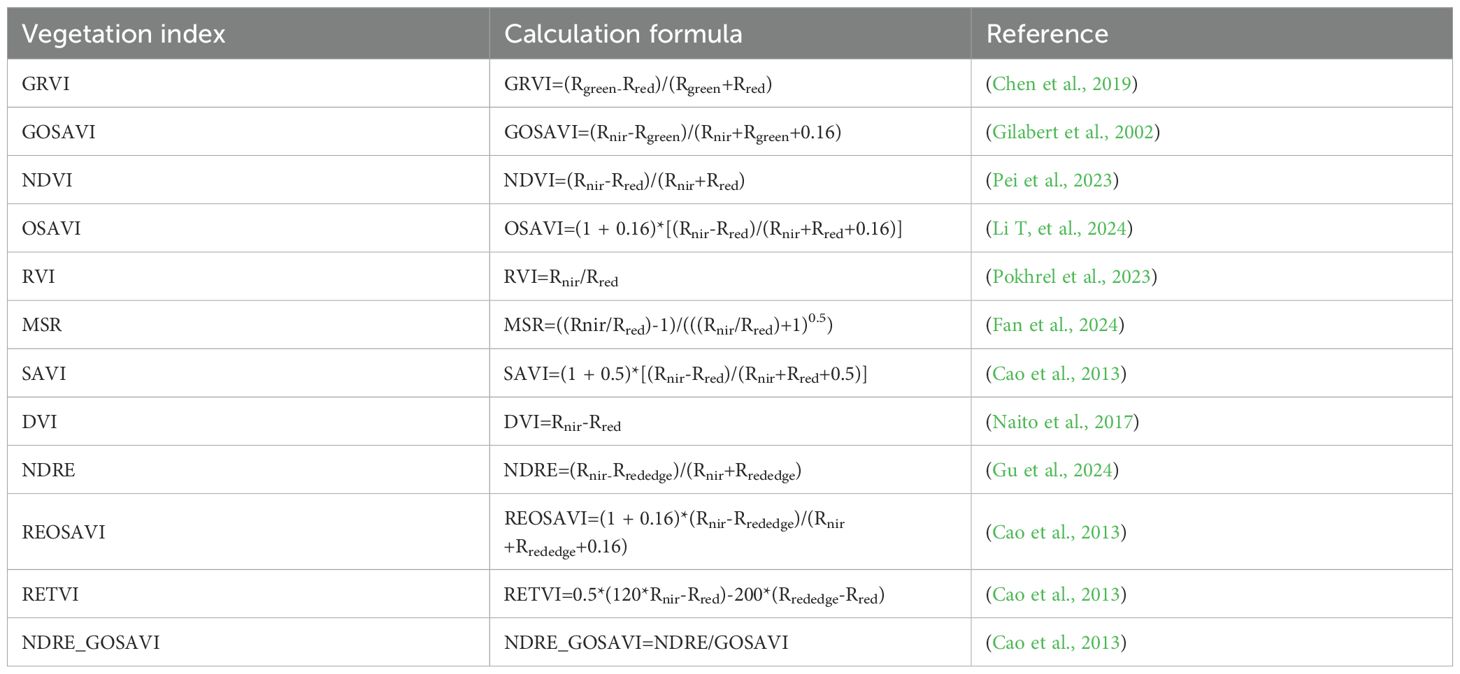Viewport: 1460px width, 674px height.
Task: Open the Li T, et al., 2024 reference
Action: (x=1059, y=228)
